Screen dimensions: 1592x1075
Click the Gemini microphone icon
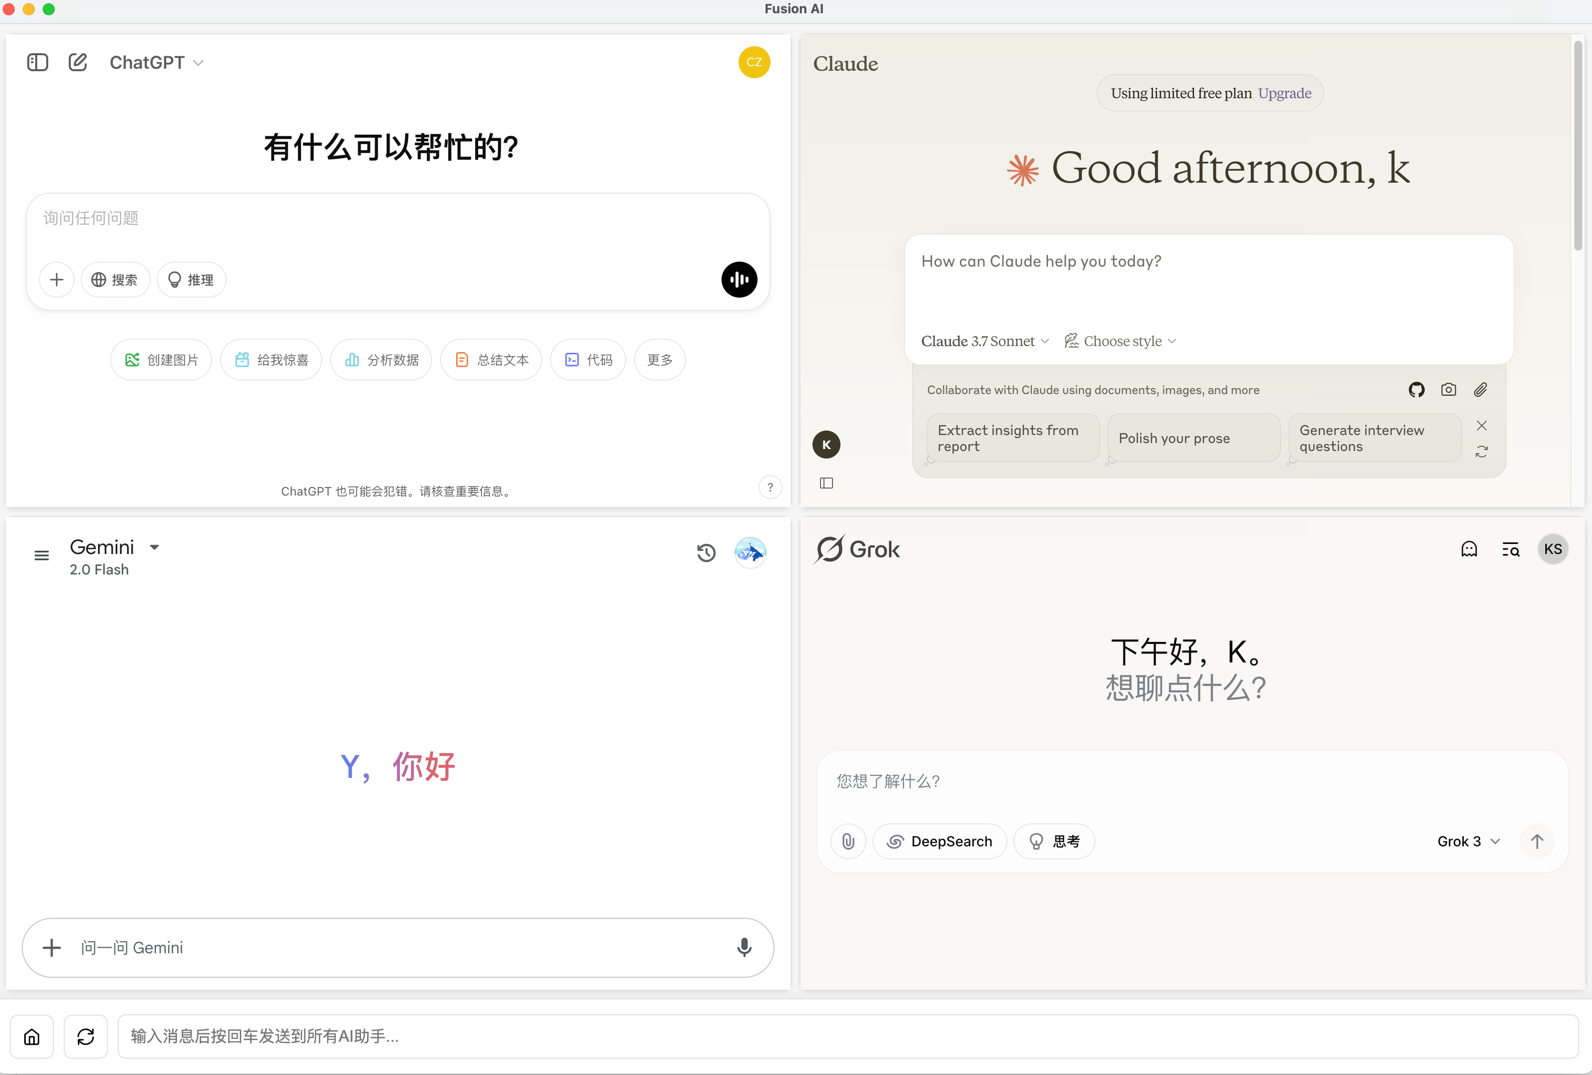coord(744,948)
